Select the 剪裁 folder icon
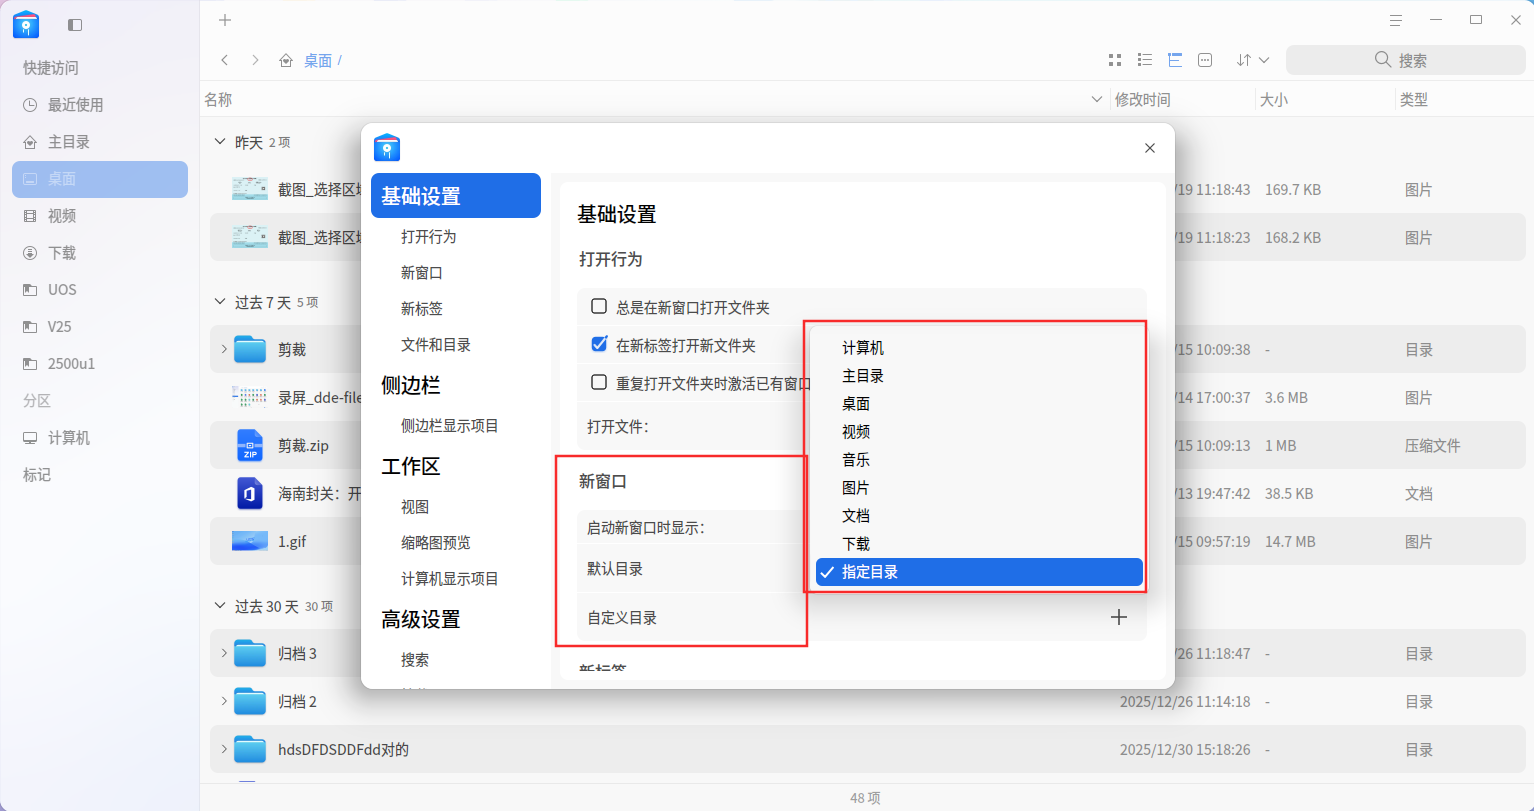1534x811 pixels. click(x=249, y=350)
